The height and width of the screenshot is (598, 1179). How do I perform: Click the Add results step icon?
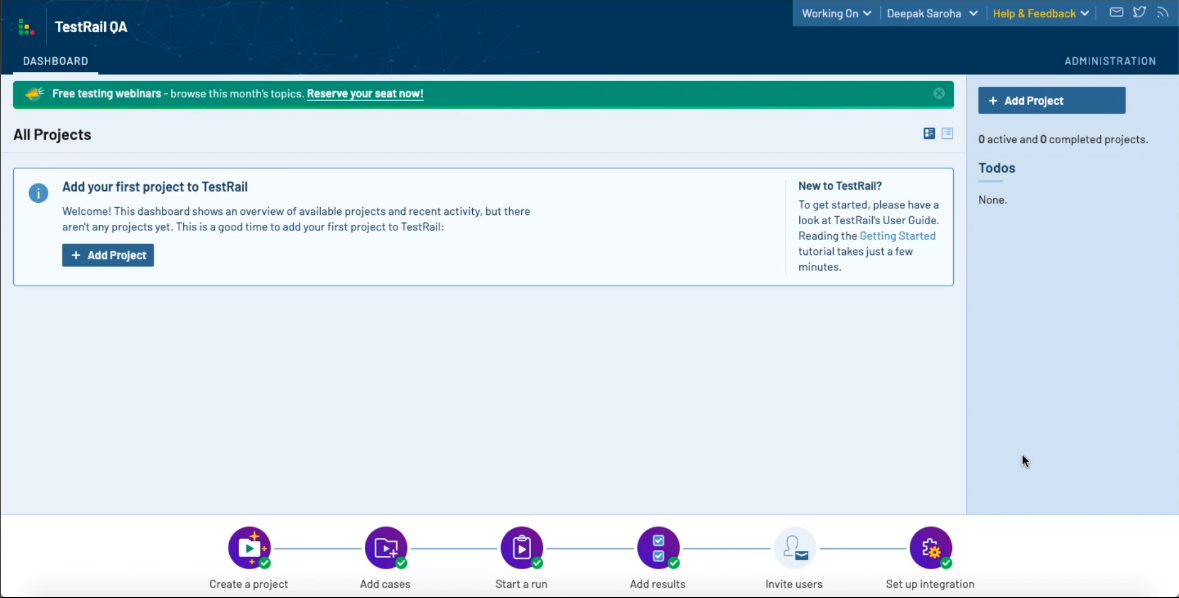(658, 548)
